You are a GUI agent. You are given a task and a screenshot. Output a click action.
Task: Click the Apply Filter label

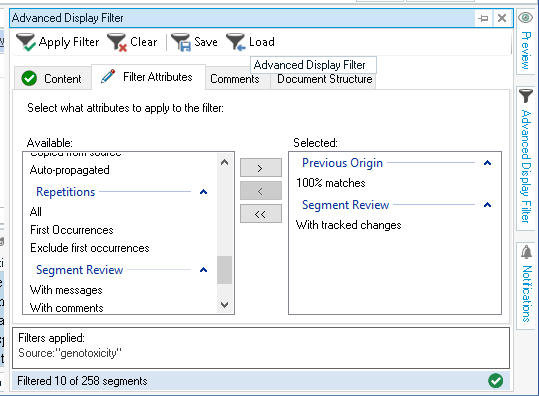pyautogui.click(x=69, y=42)
